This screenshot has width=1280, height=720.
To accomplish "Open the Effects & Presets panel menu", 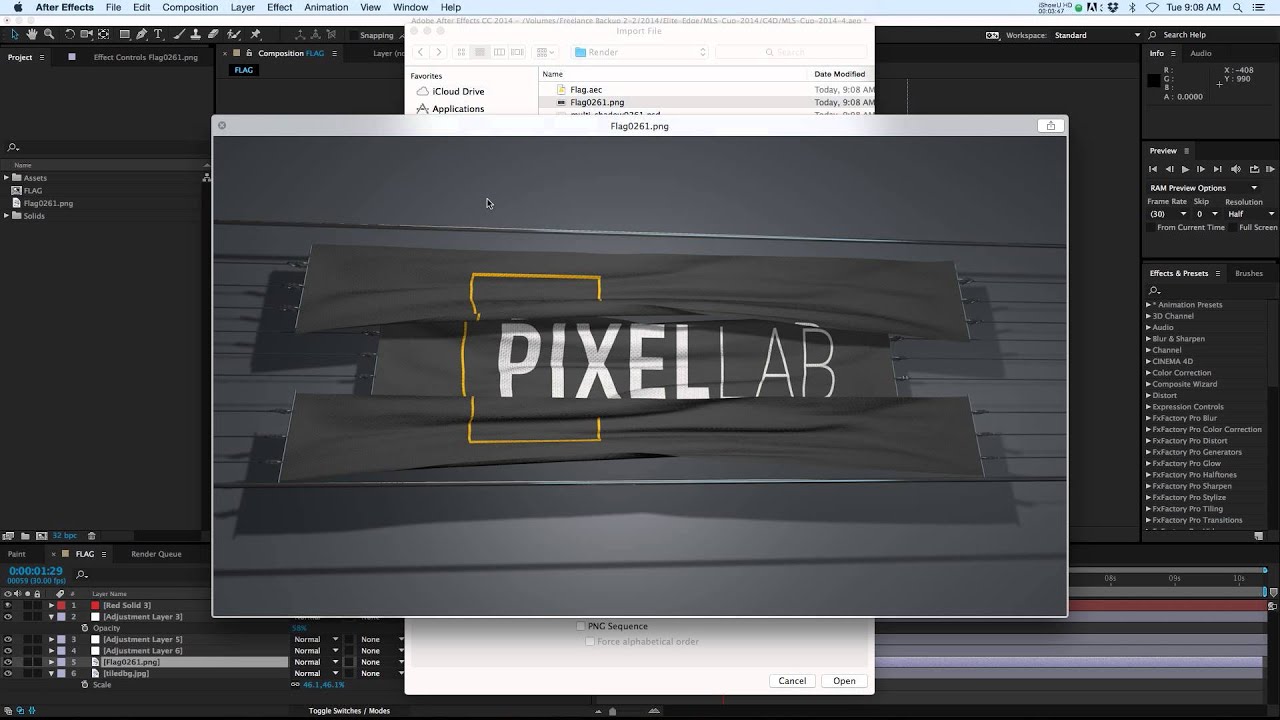I will (1218, 273).
